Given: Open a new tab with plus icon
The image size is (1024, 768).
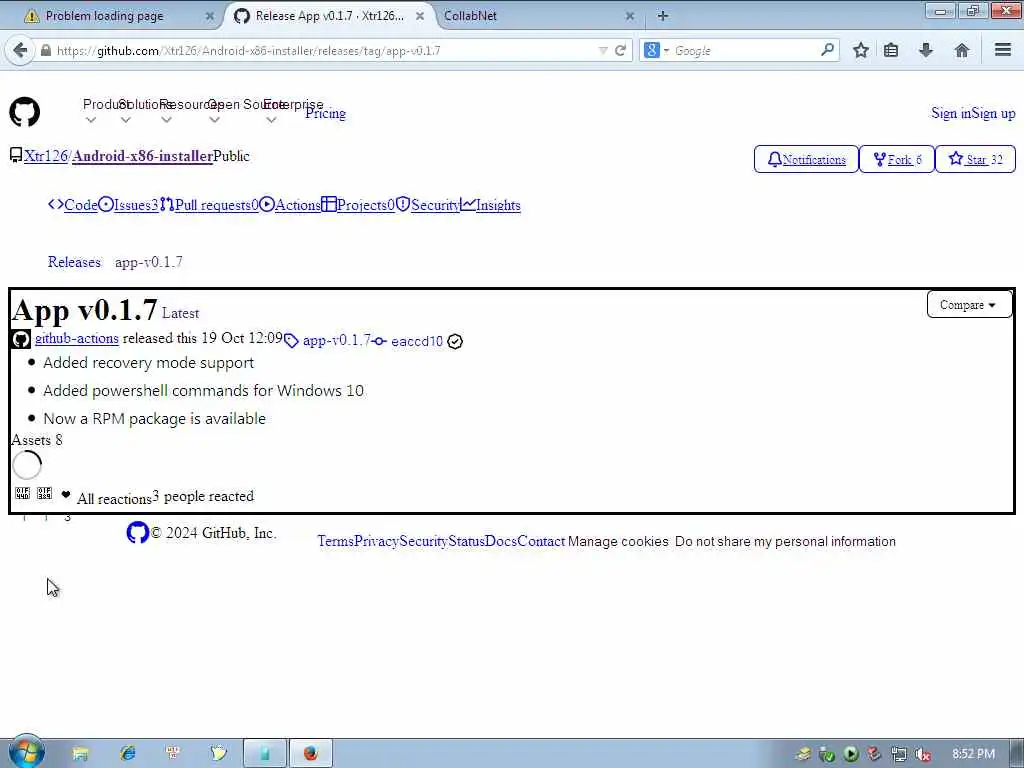Looking at the screenshot, I should point(663,16).
